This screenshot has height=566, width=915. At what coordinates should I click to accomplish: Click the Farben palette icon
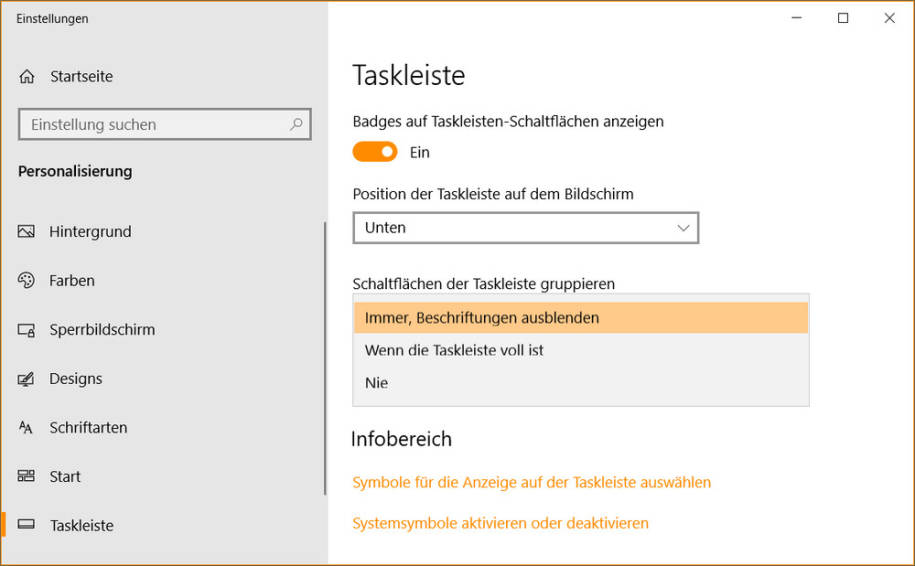point(27,281)
